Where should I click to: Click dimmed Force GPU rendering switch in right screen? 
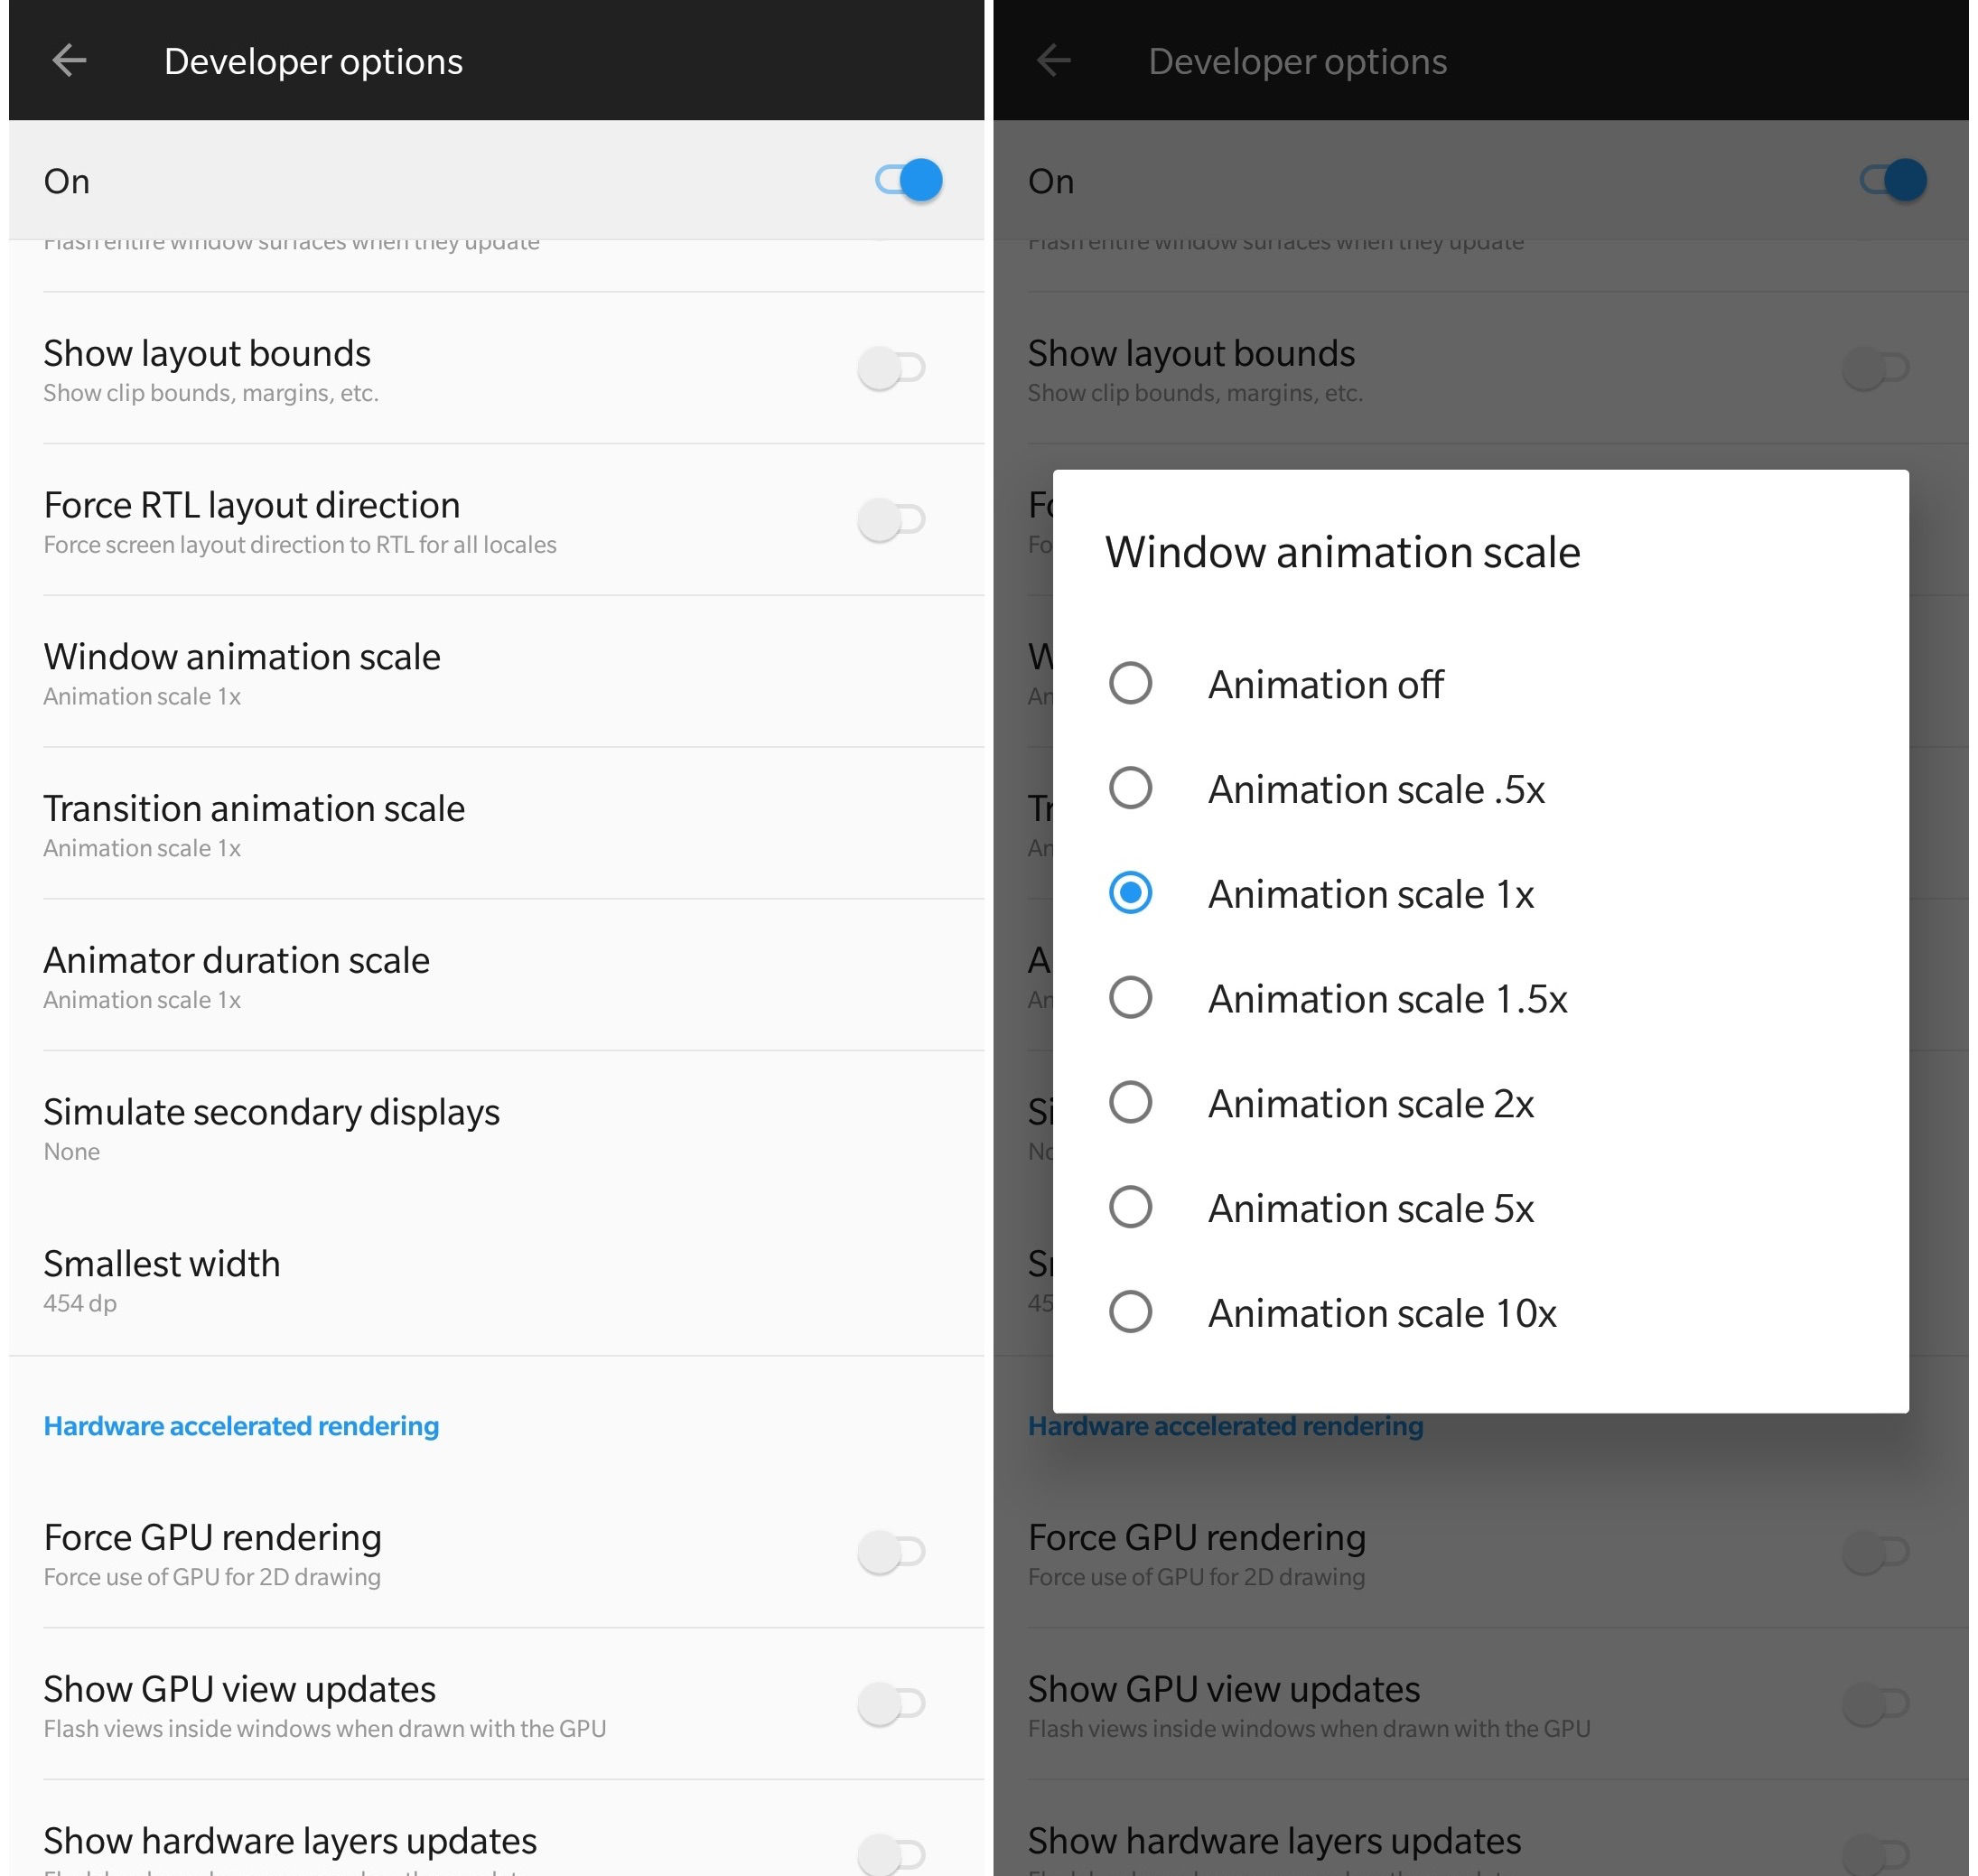1875,1552
